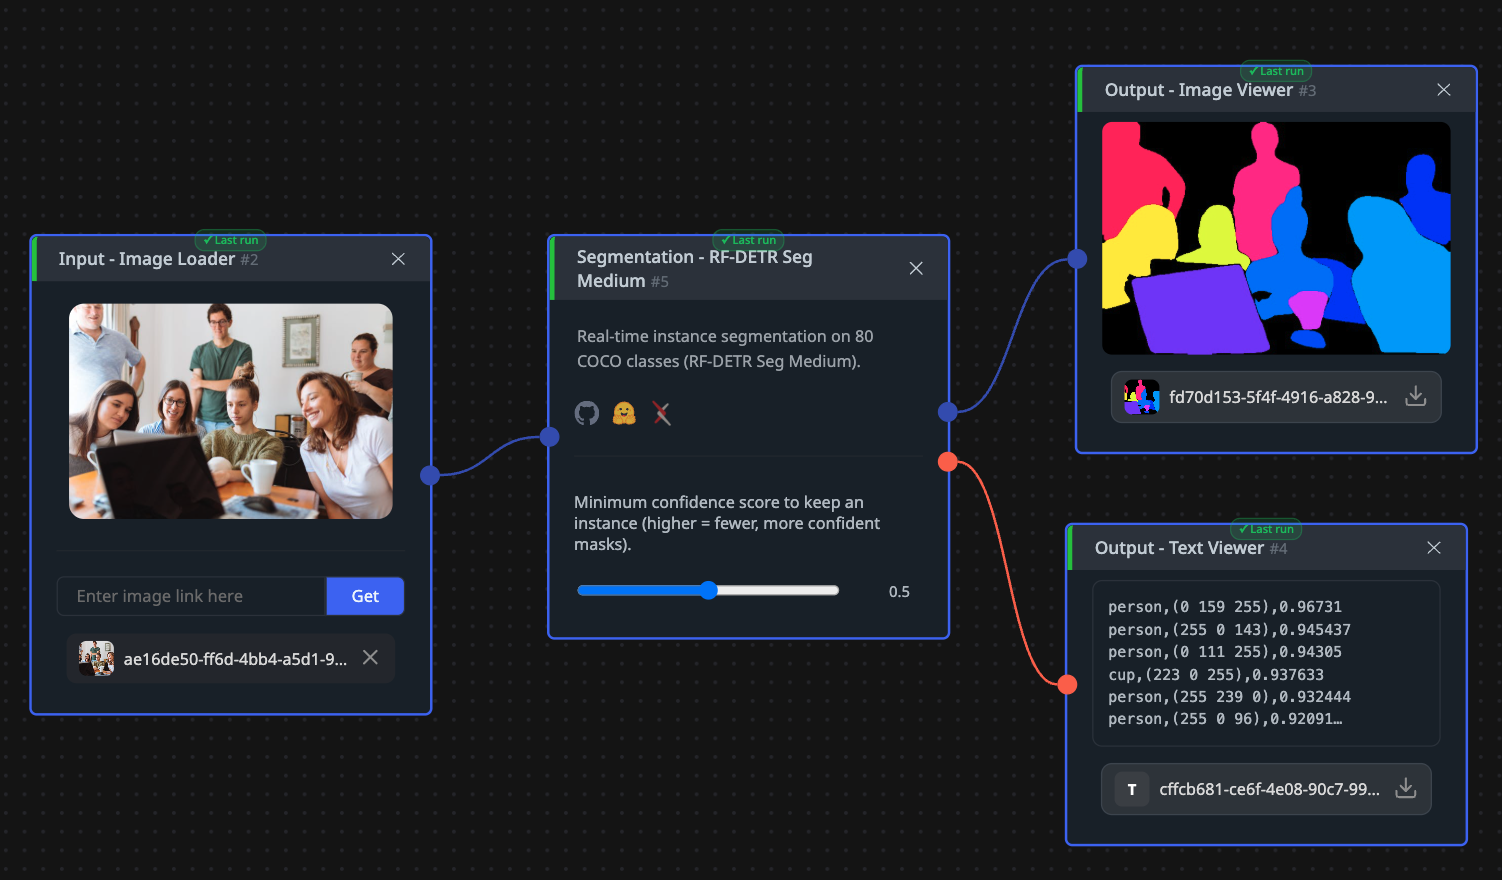
Task: Select the Segmentation blue image output port
Action: tap(948, 411)
